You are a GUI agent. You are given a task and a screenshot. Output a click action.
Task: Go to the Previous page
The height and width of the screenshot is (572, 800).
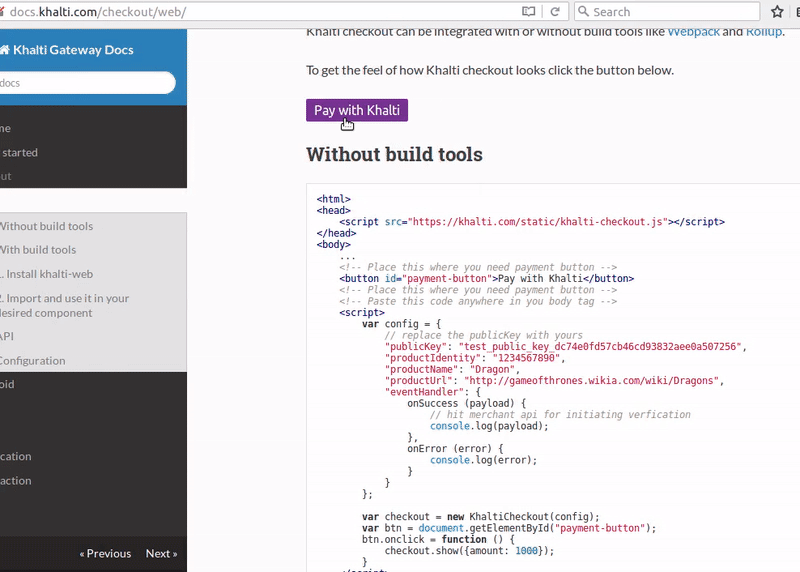105,554
